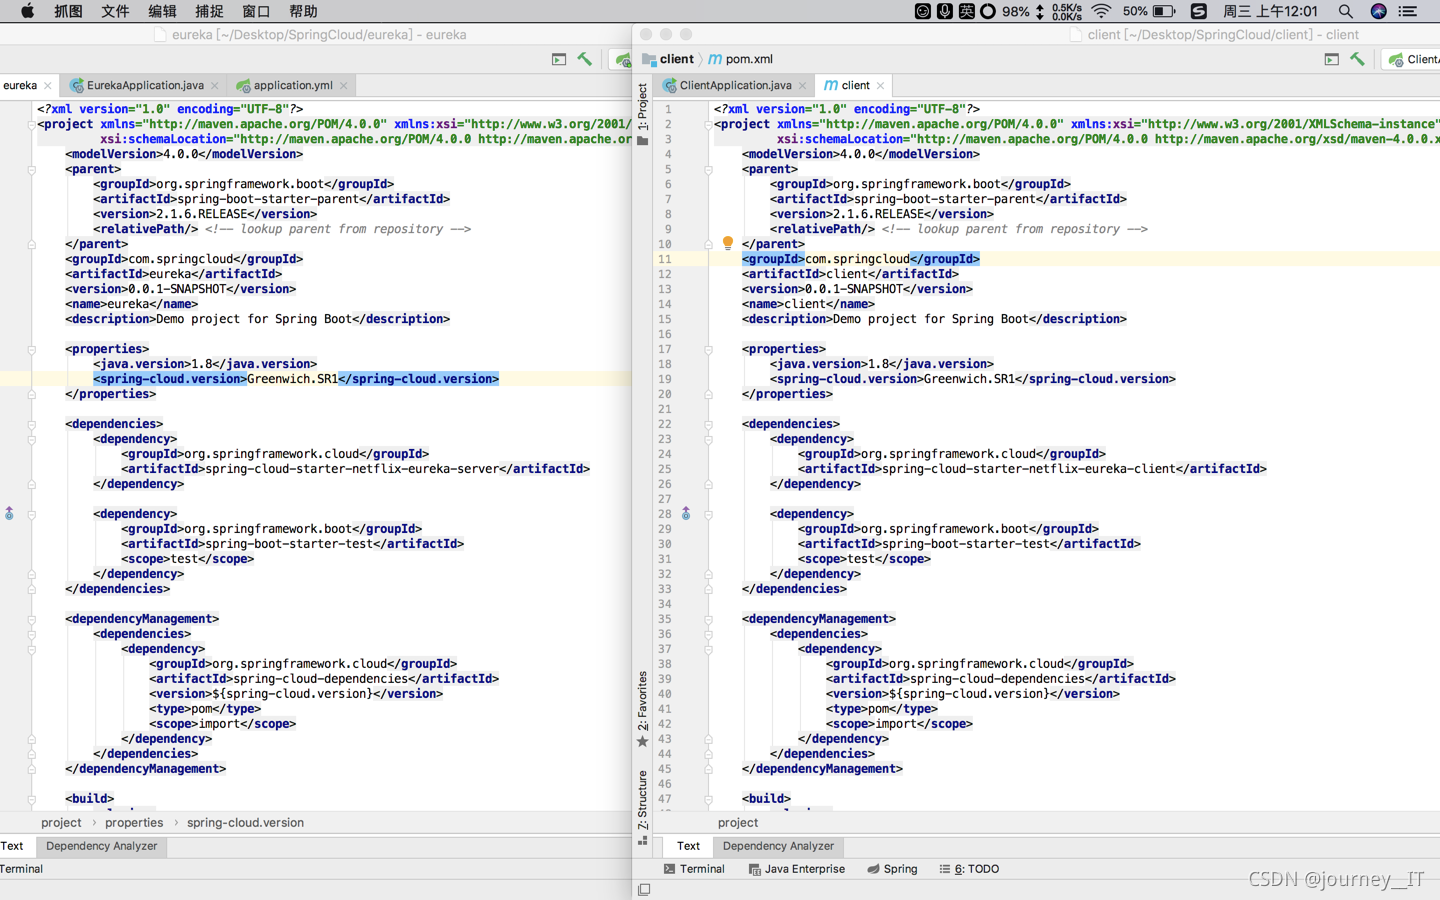
Task: Toggle the 1: Project tool window
Action: [x=643, y=113]
